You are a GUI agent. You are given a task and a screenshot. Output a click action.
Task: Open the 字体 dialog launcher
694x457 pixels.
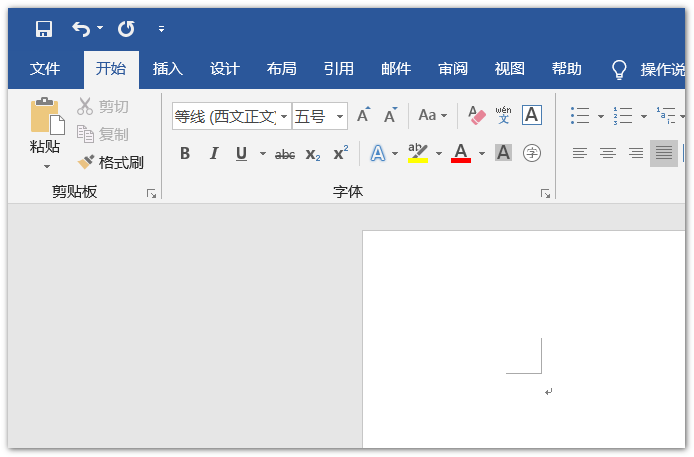(x=545, y=194)
